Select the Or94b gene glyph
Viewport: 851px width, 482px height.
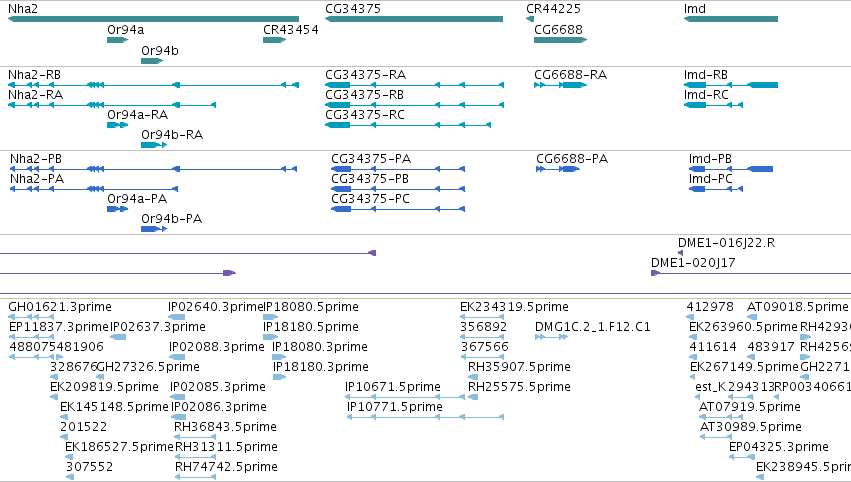pyautogui.click(x=152, y=61)
